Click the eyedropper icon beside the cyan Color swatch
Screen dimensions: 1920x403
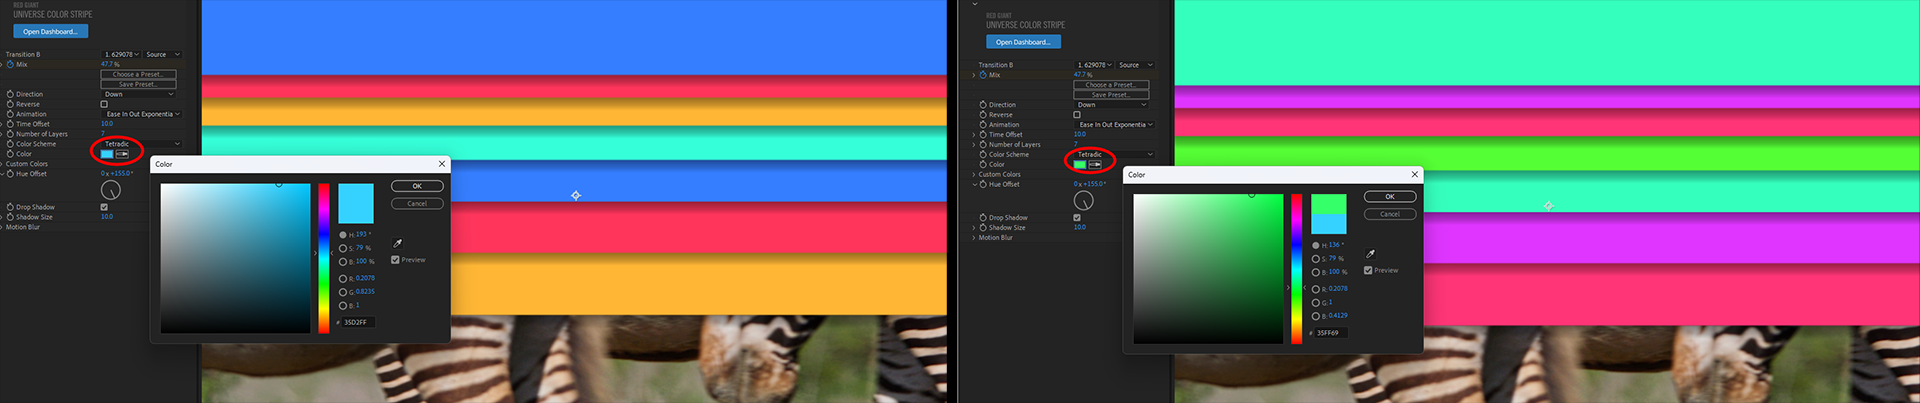pyautogui.click(x=122, y=154)
